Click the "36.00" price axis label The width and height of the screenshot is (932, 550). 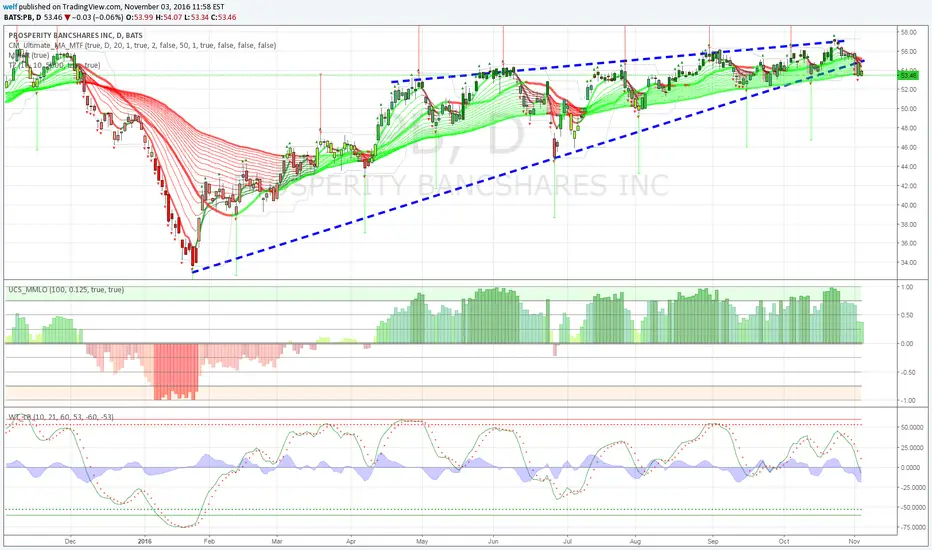(x=908, y=244)
